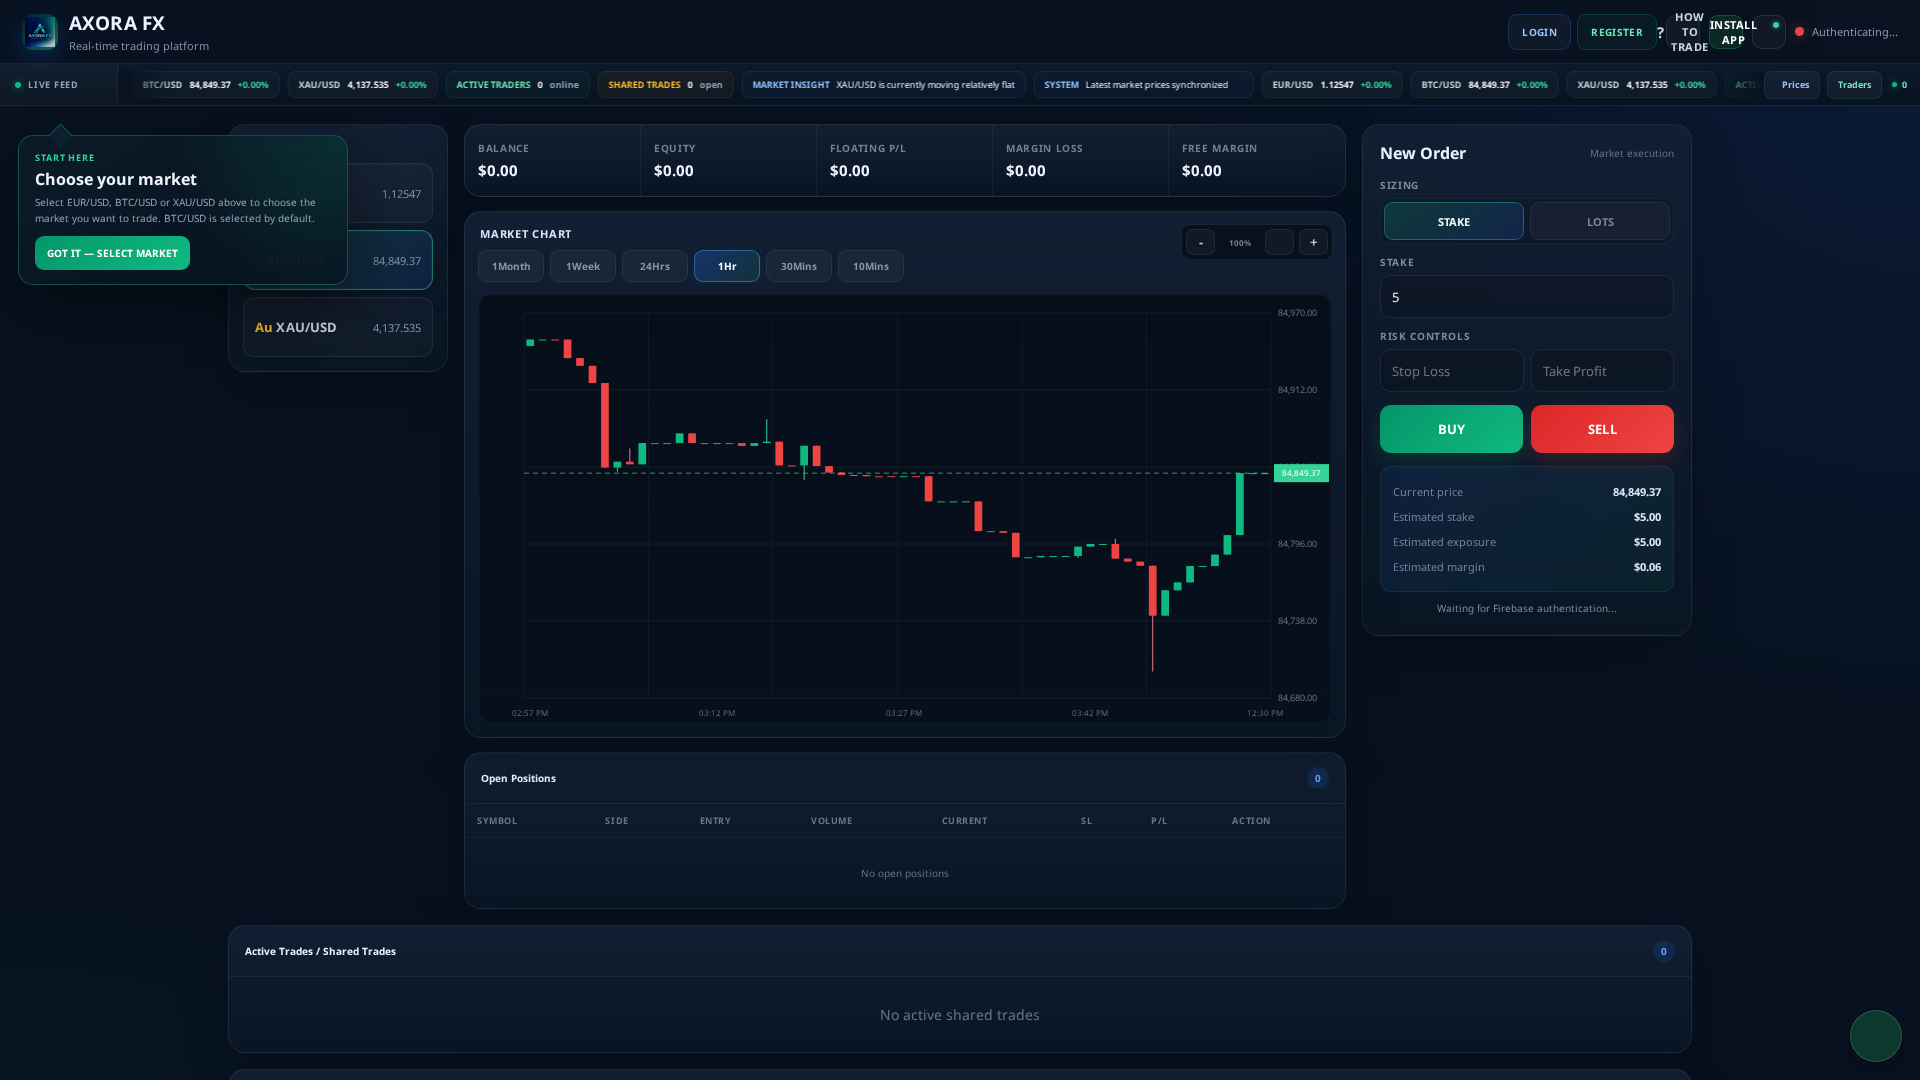This screenshot has width=1920, height=1080.
Task: Click the Margin Loss stat
Action: pyautogui.click(x=1080, y=160)
